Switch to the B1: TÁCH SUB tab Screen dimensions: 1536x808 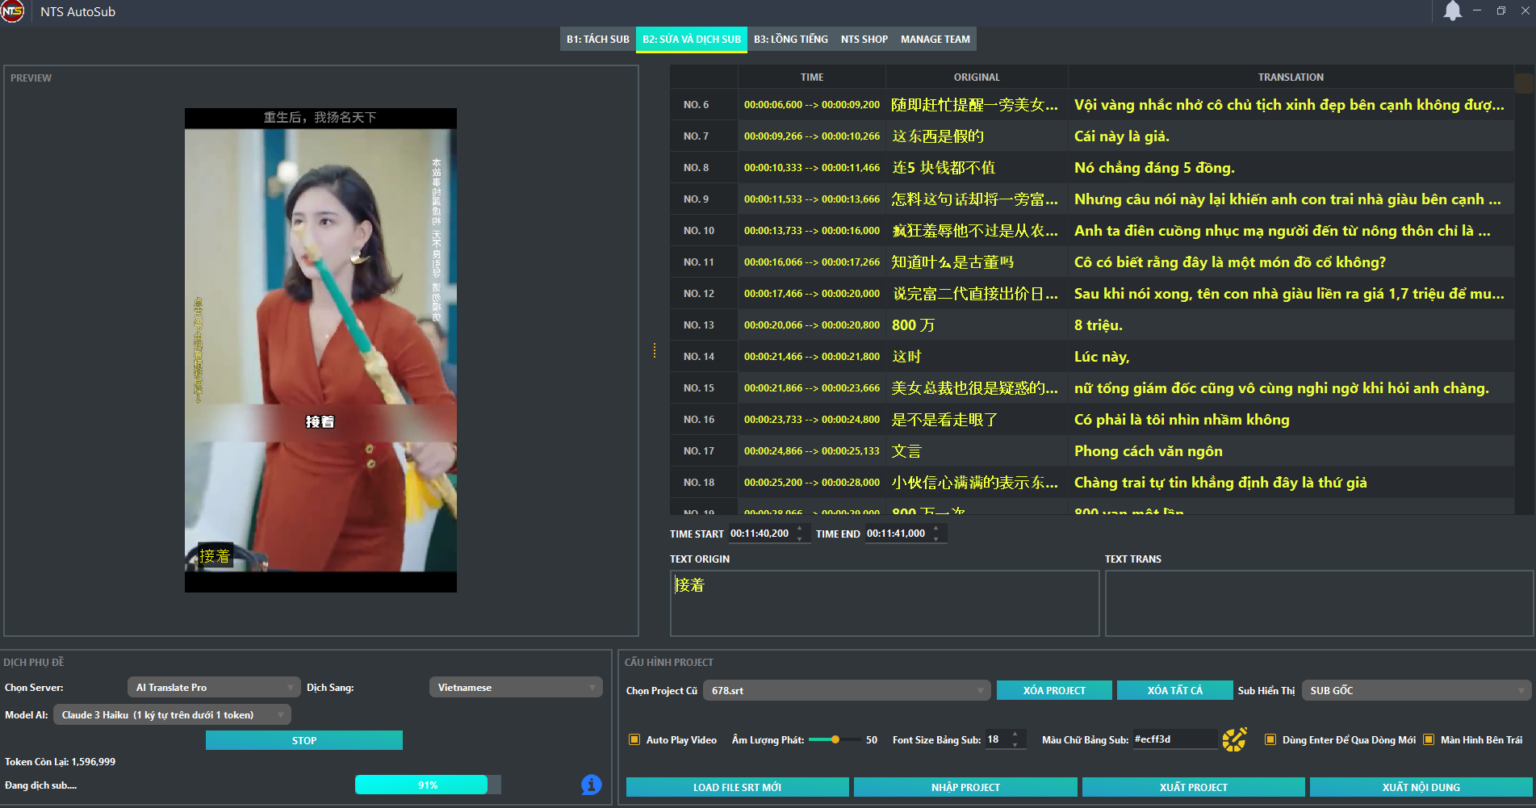coord(598,39)
